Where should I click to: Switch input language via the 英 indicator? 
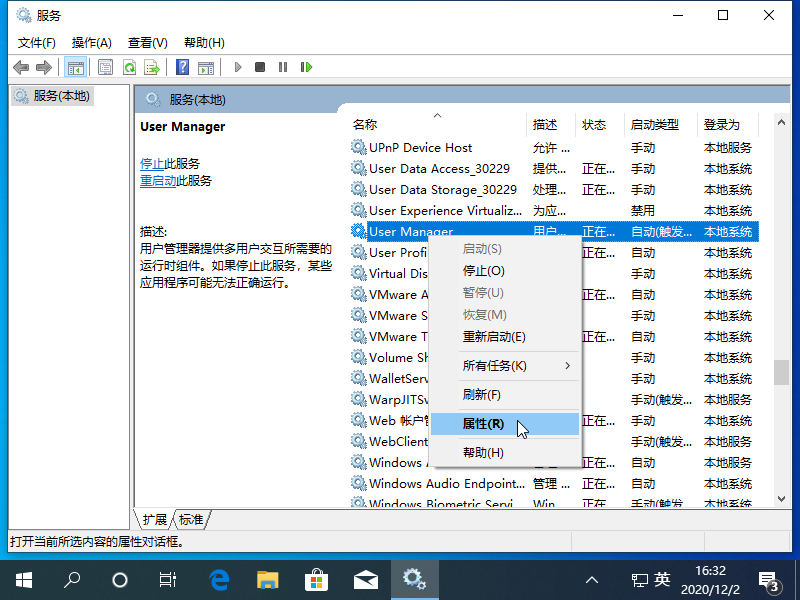pyautogui.click(x=662, y=579)
